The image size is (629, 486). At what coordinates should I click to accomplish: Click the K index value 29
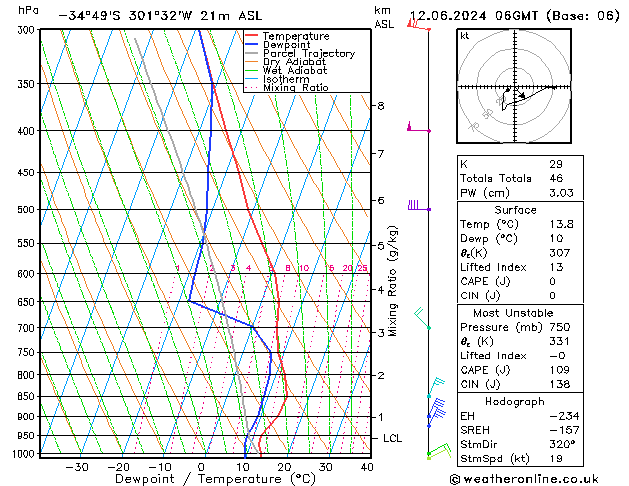point(556,164)
